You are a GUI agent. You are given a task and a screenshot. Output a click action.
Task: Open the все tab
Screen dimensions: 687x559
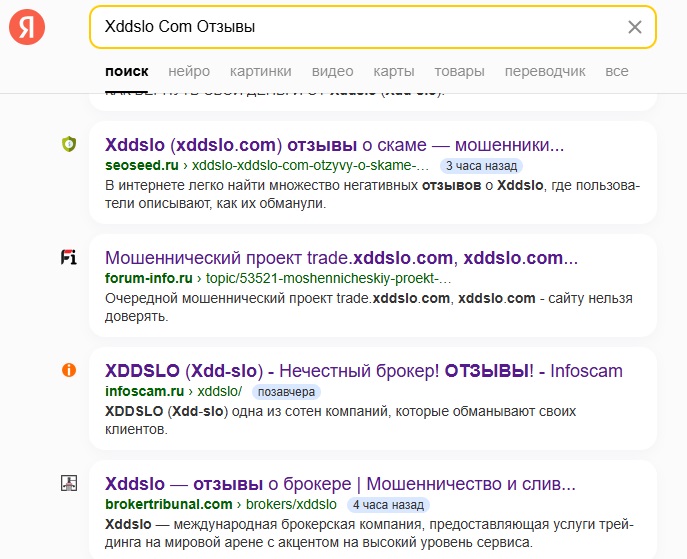617,71
